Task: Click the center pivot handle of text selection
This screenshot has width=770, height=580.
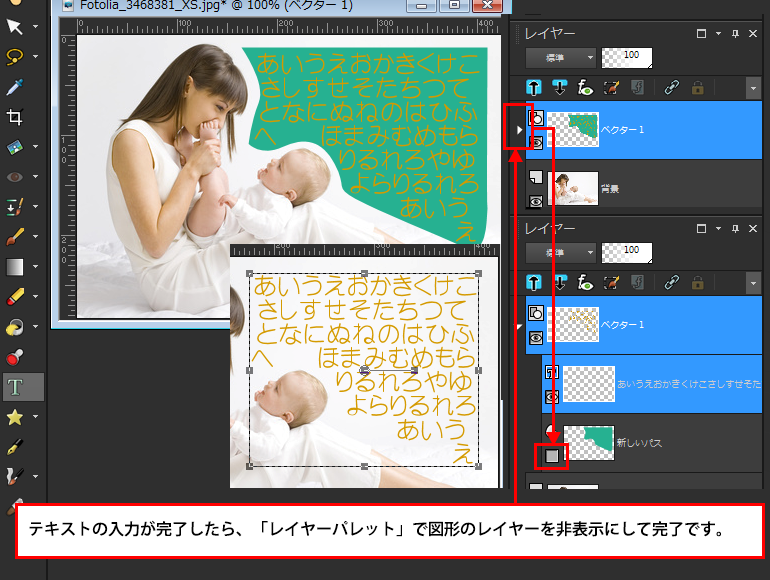Action: (364, 370)
